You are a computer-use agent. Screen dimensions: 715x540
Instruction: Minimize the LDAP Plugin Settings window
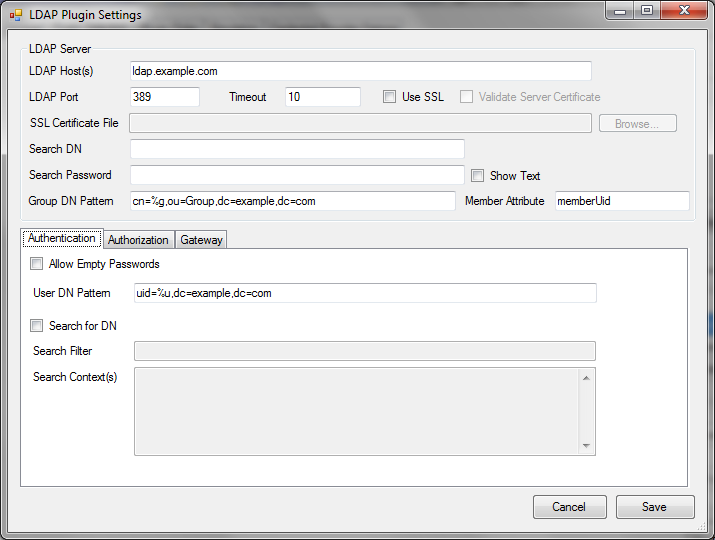(x=620, y=11)
